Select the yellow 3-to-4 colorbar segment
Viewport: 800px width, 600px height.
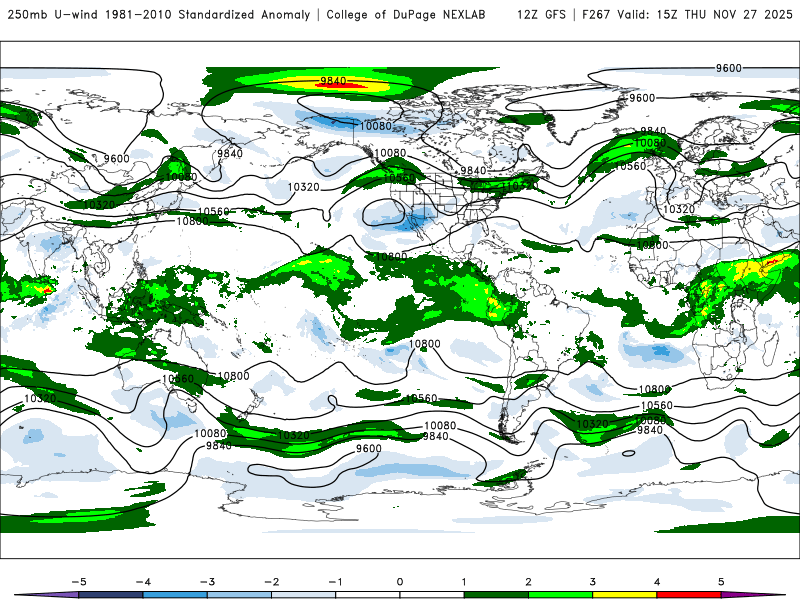pos(625,595)
